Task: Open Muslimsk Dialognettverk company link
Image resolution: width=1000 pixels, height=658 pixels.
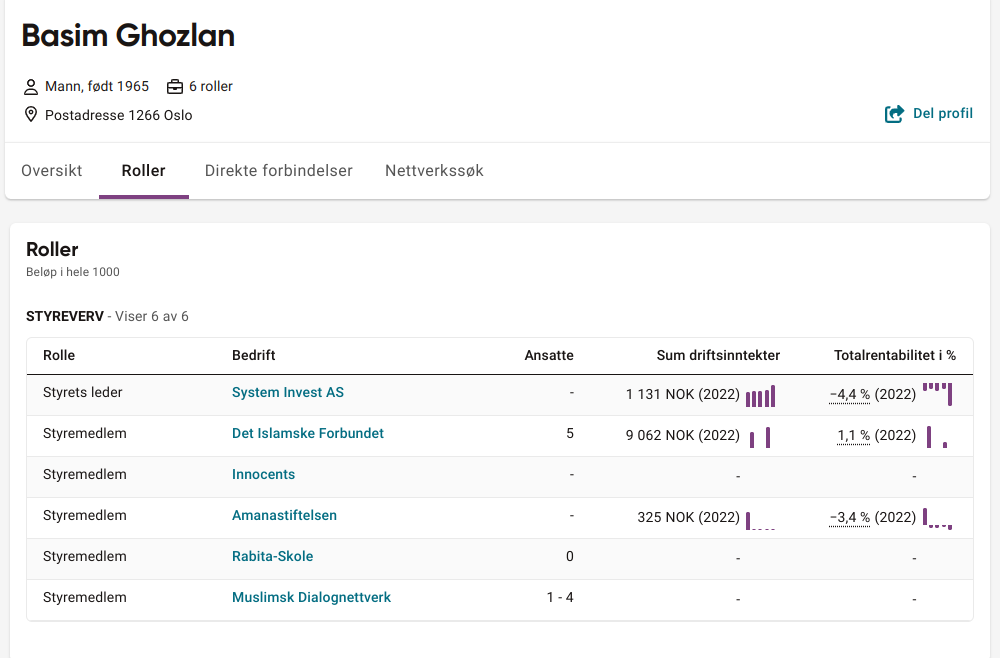Action: 311,598
